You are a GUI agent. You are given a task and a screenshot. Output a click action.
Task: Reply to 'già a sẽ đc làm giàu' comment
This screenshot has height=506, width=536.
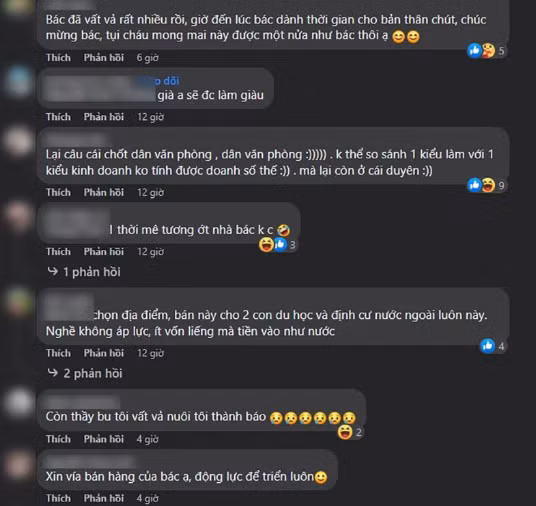104,117
